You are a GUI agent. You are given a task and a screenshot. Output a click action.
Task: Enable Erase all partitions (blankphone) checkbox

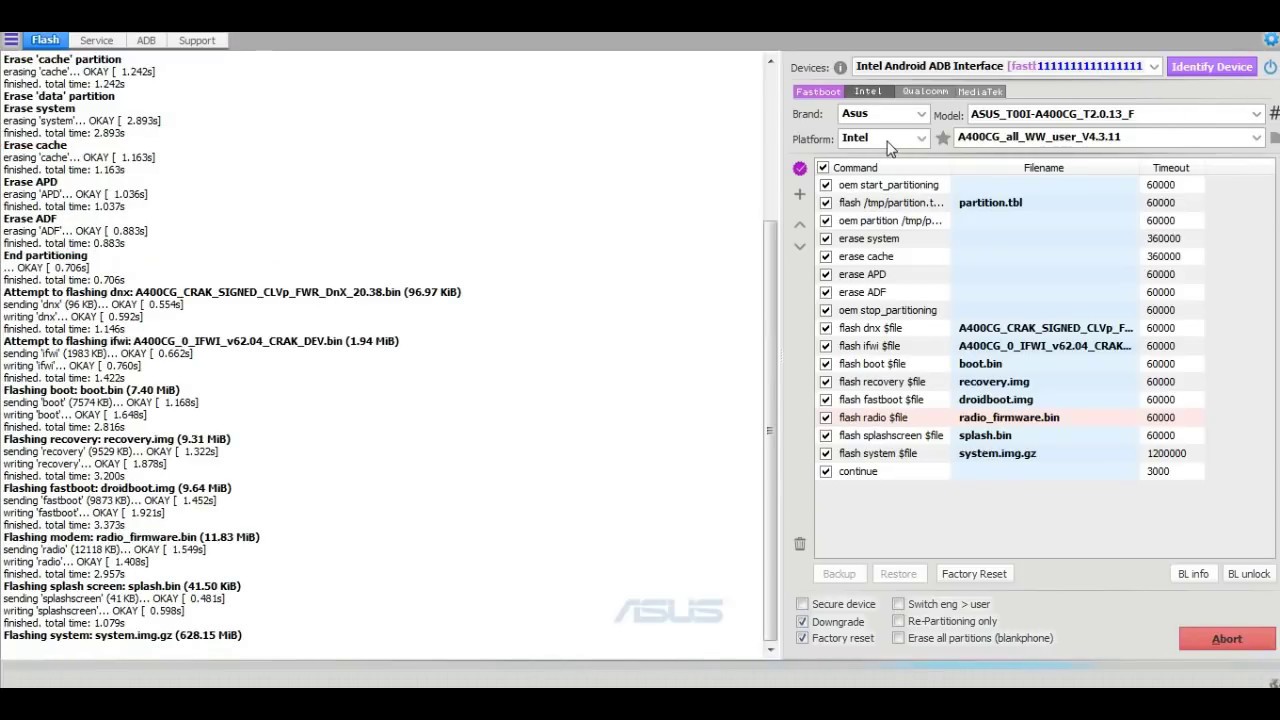pyautogui.click(x=898, y=638)
